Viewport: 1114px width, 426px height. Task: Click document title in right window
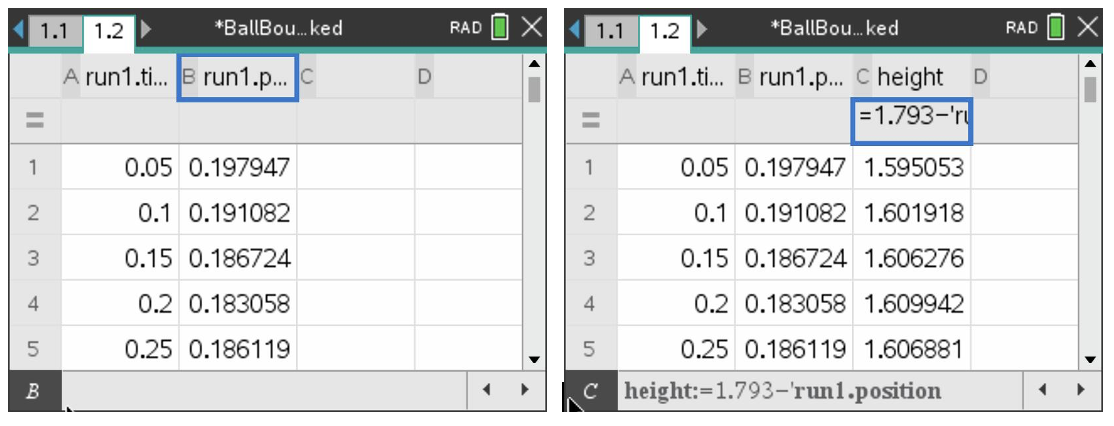[834, 28]
